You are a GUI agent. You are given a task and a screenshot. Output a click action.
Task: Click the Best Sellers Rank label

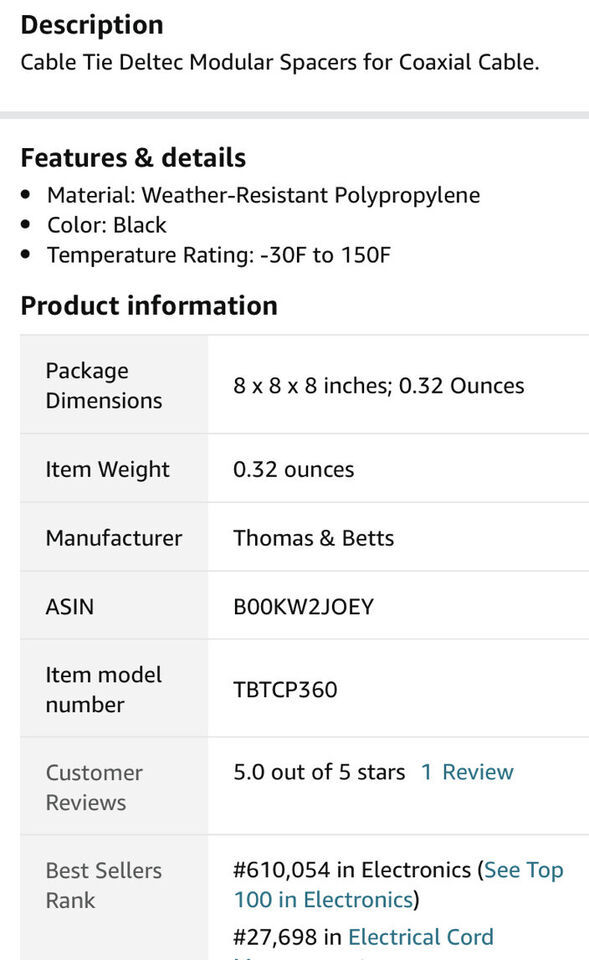click(103, 885)
